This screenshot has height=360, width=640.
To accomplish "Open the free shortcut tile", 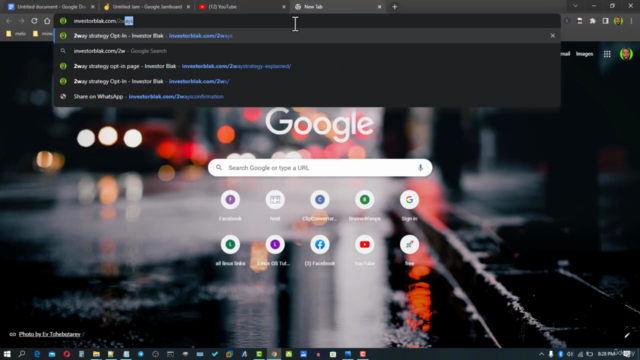I will 409,251.
